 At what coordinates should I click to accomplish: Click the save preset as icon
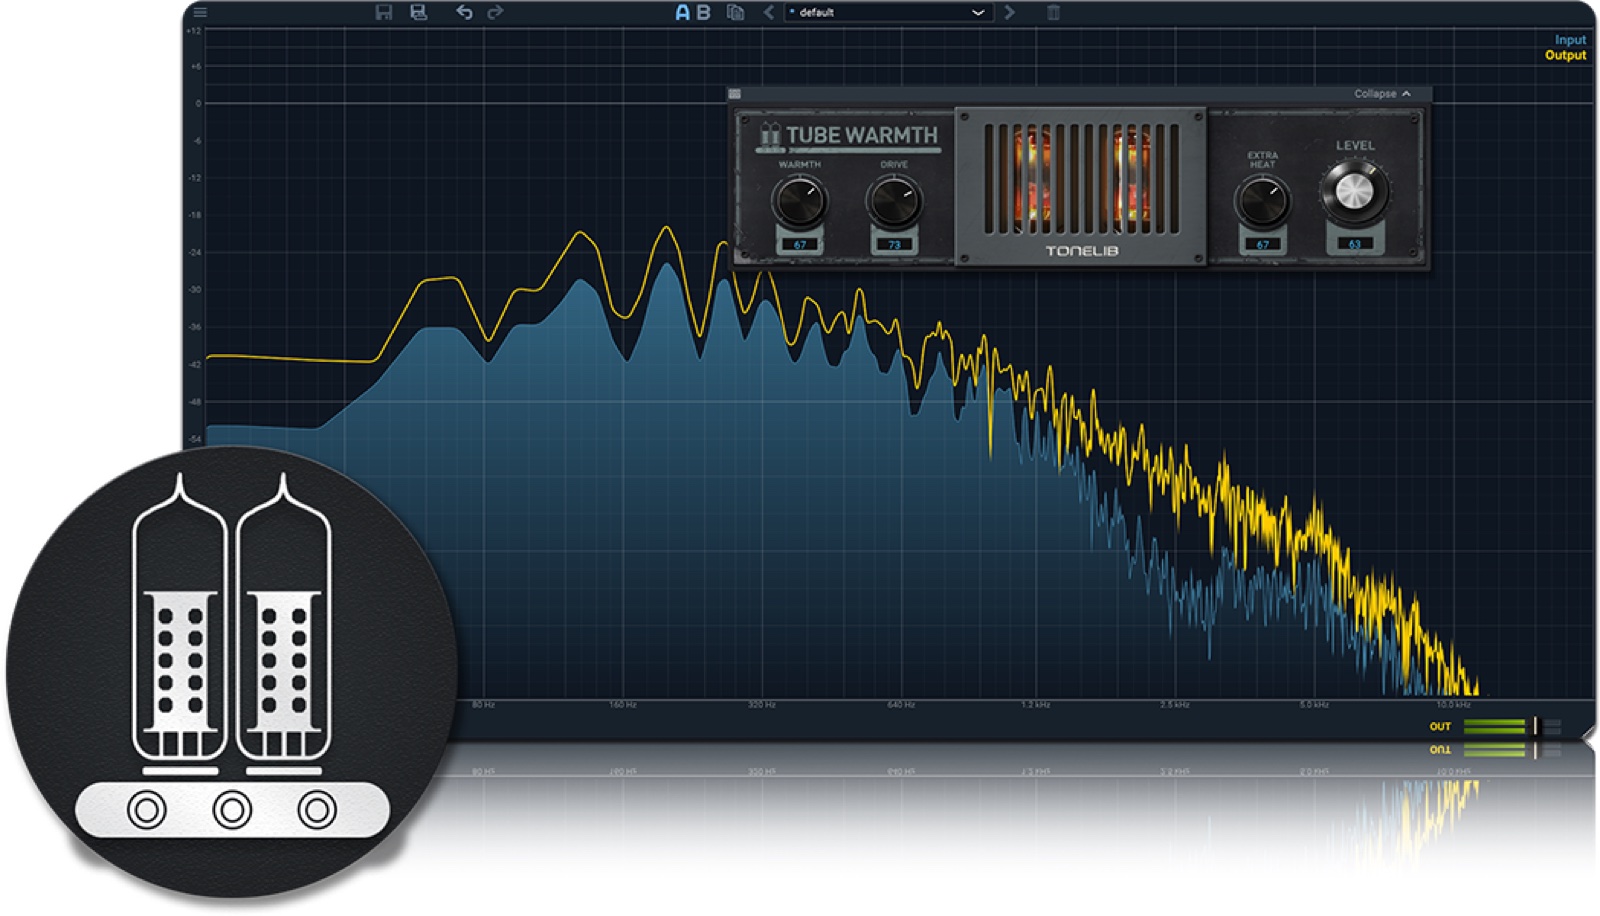[419, 12]
